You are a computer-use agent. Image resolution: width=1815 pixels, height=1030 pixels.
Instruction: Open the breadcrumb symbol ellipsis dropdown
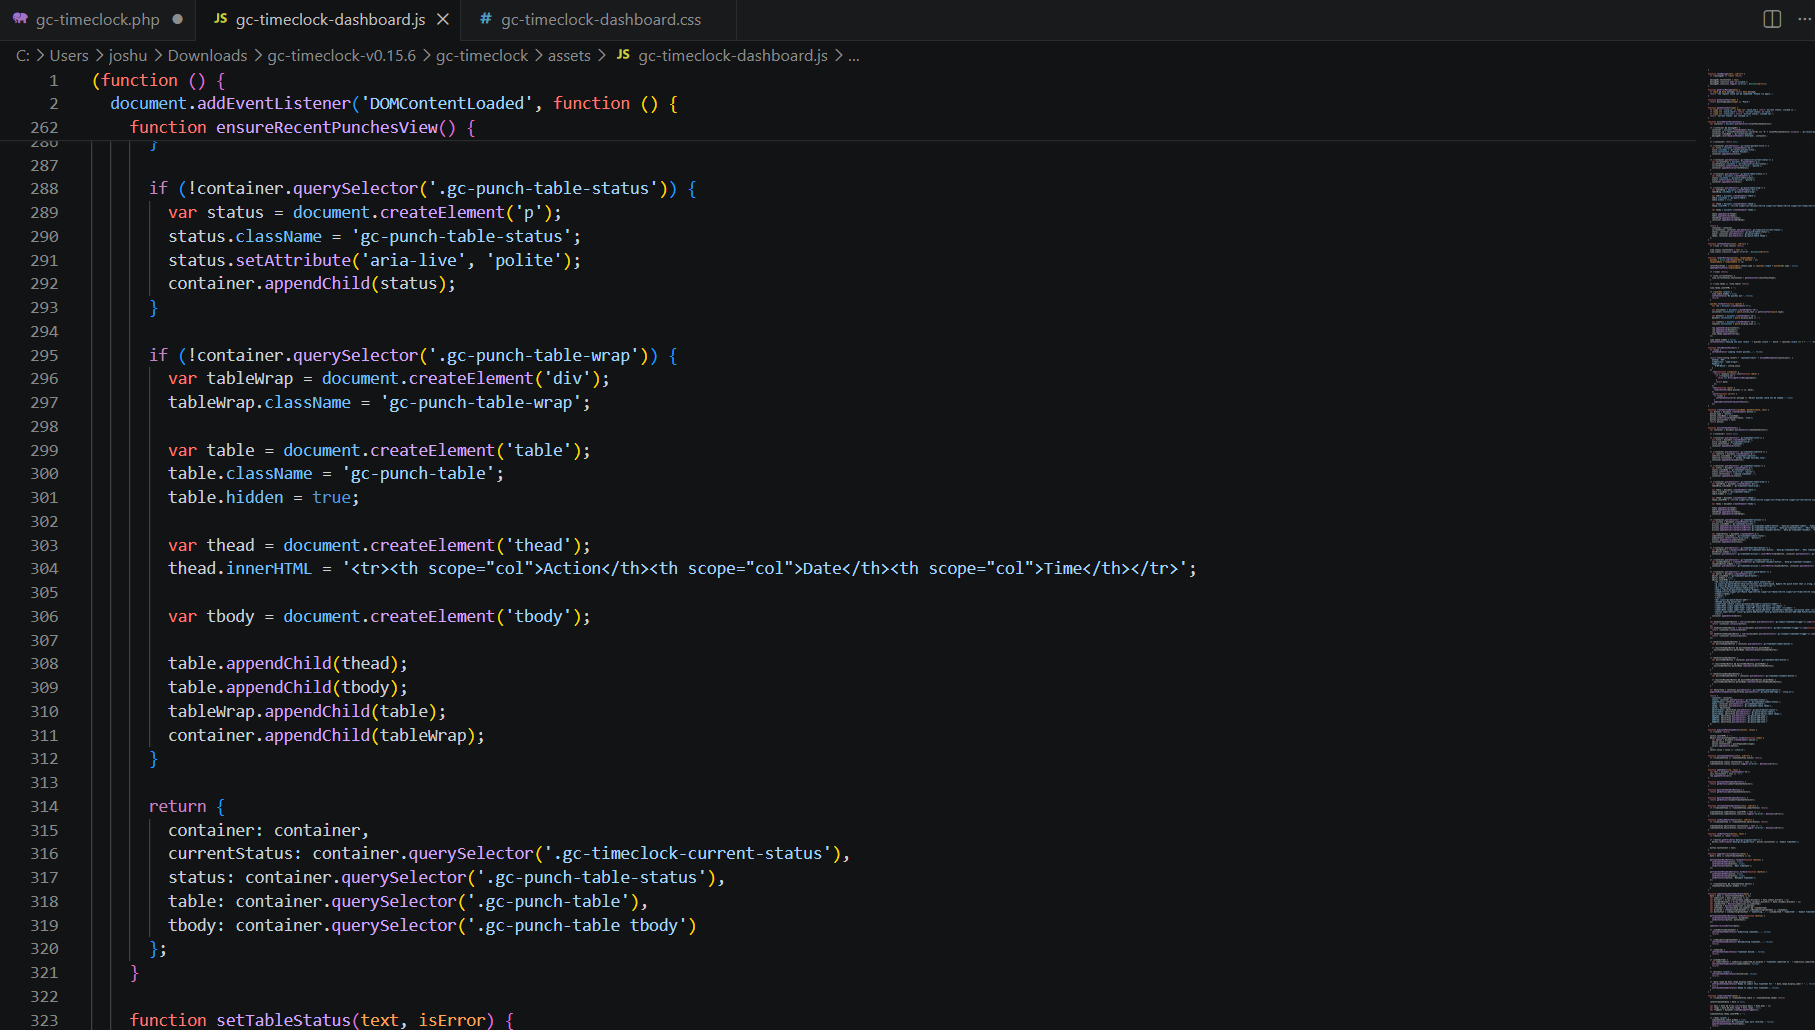point(854,55)
